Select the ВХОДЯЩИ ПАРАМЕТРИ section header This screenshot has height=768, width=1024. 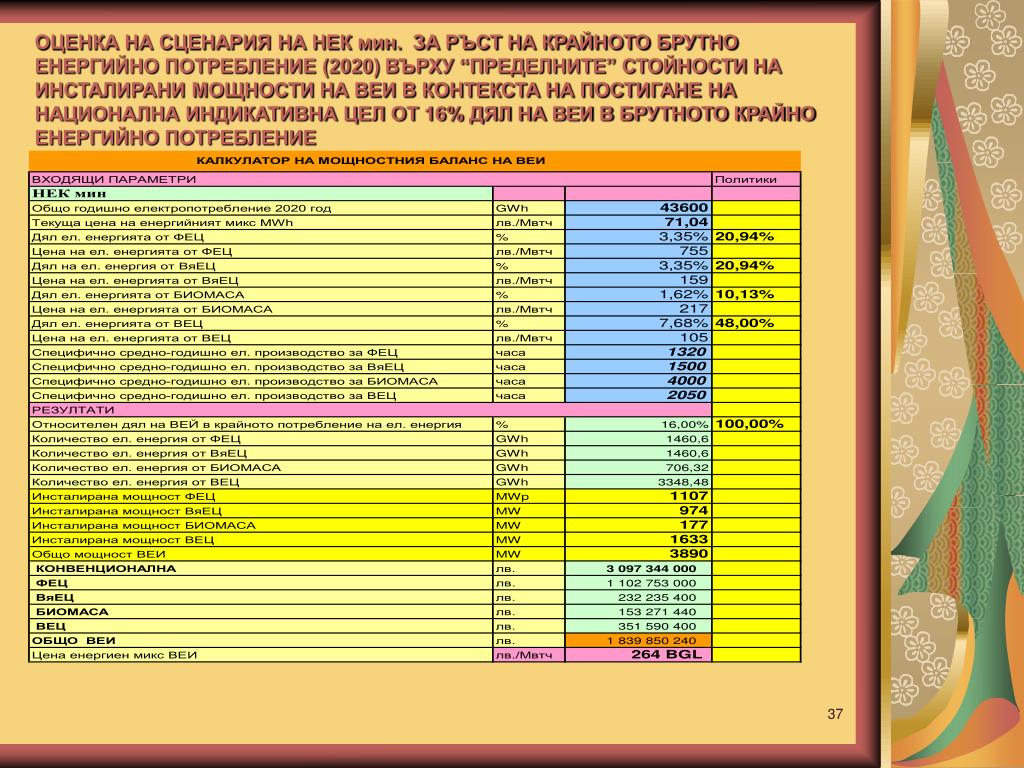coord(370,179)
